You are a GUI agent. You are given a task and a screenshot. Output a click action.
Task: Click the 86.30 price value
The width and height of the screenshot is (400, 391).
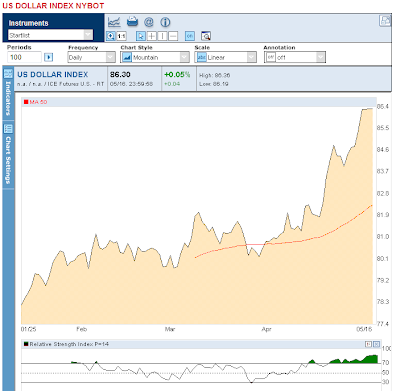120,75
